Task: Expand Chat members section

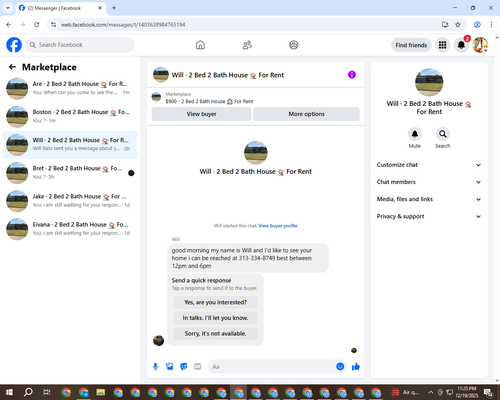Action: [x=429, y=182]
